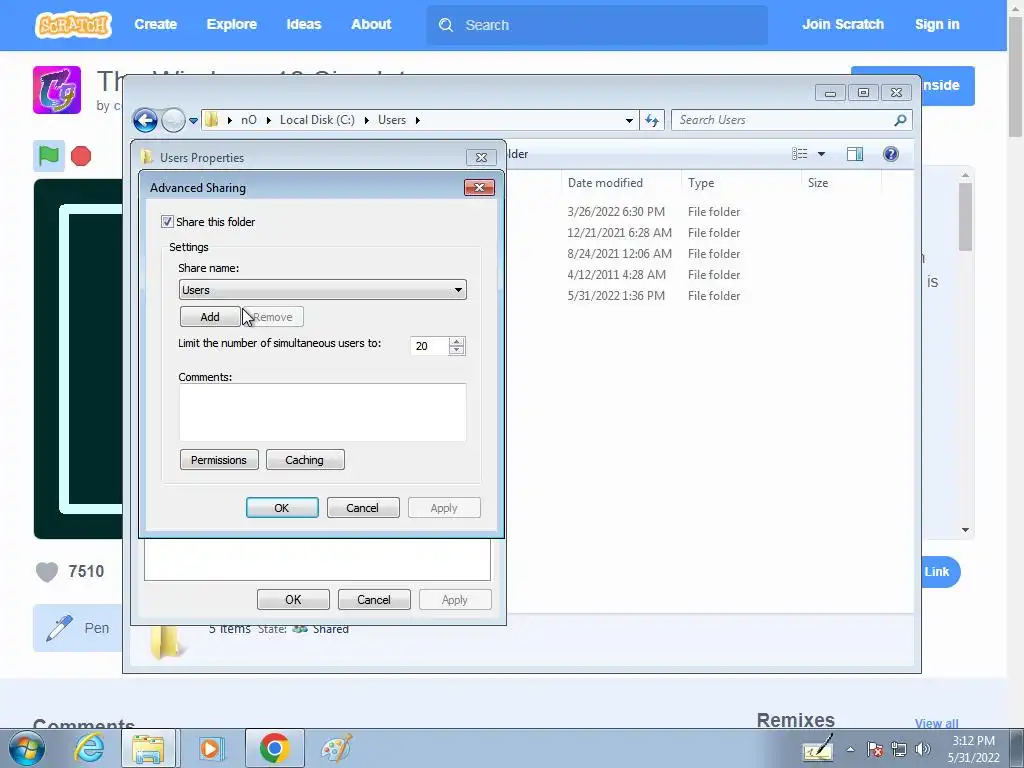The height and width of the screenshot is (768, 1024).
Task: Click the View all remixes link
Action: pos(936,723)
